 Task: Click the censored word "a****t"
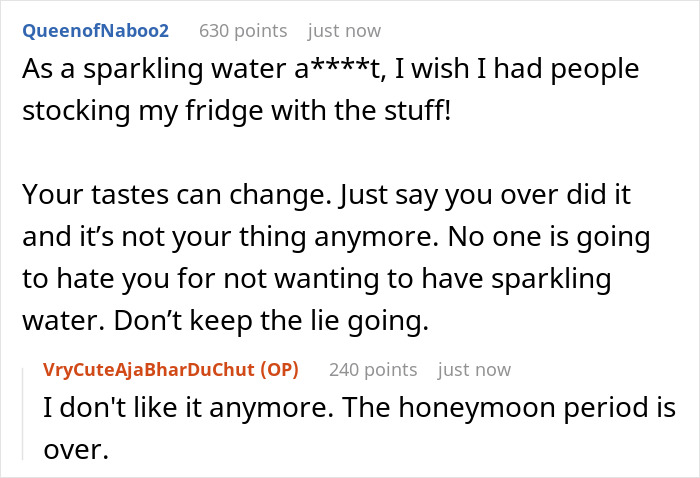point(314,70)
